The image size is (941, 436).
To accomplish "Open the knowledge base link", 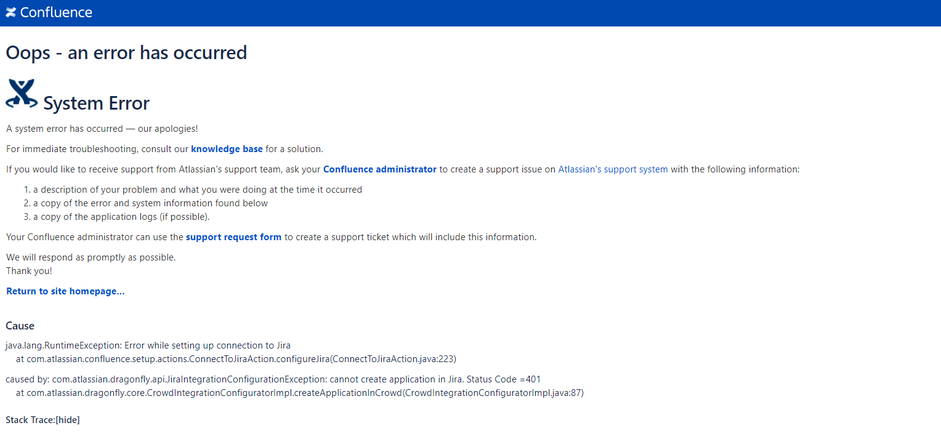I will click(x=227, y=149).
